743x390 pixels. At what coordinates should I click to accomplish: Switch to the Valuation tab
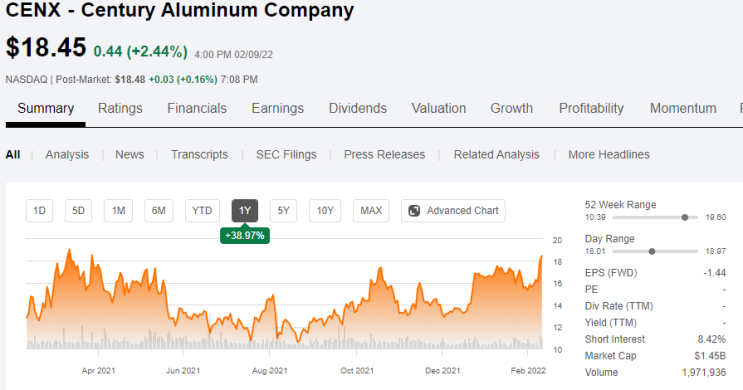coord(439,109)
